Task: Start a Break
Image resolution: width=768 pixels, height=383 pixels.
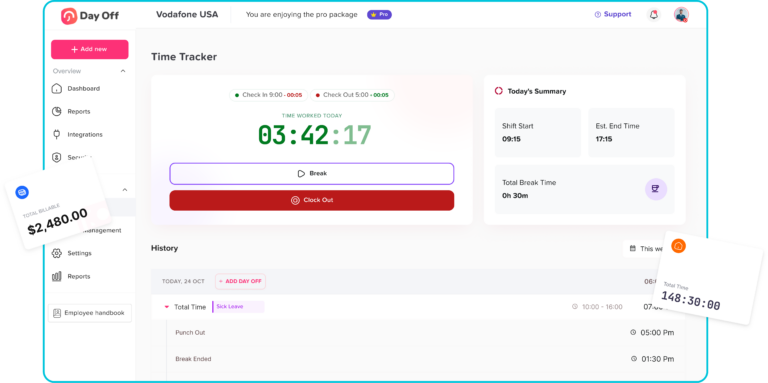Action: (312, 174)
